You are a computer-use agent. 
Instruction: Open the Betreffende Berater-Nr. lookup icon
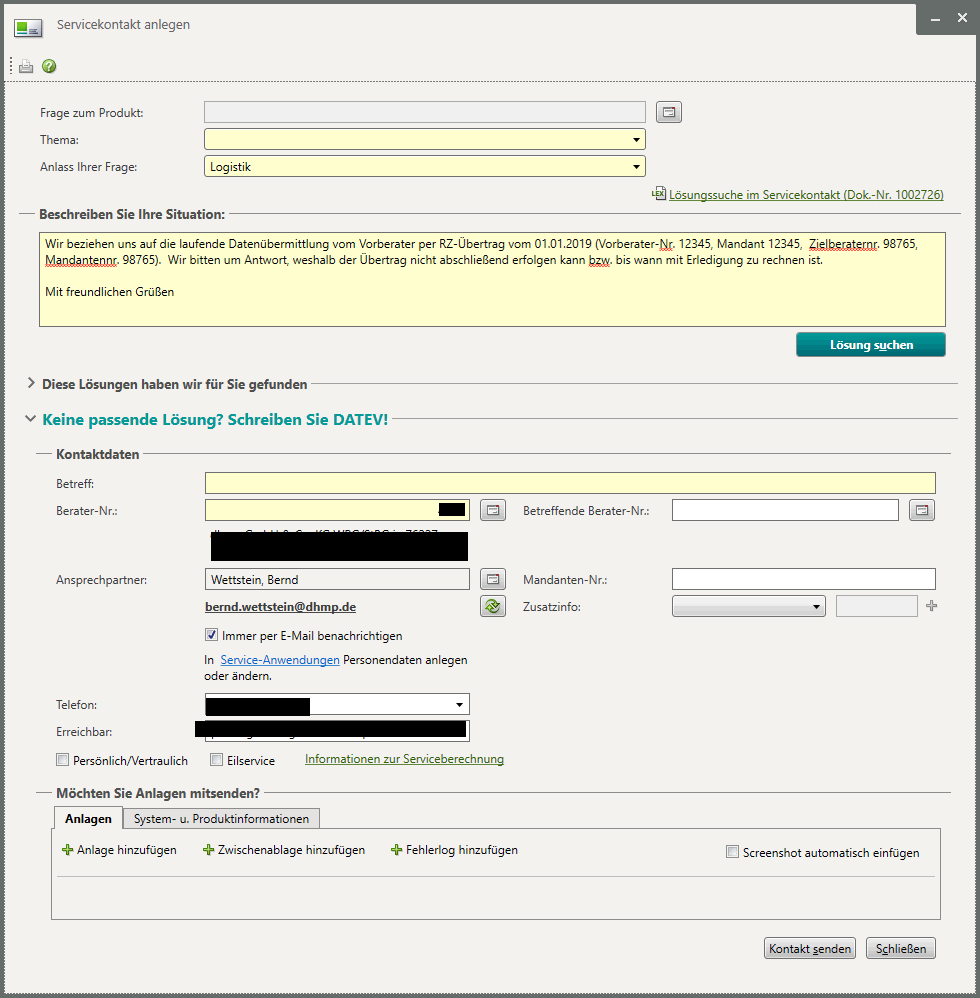click(922, 510)
